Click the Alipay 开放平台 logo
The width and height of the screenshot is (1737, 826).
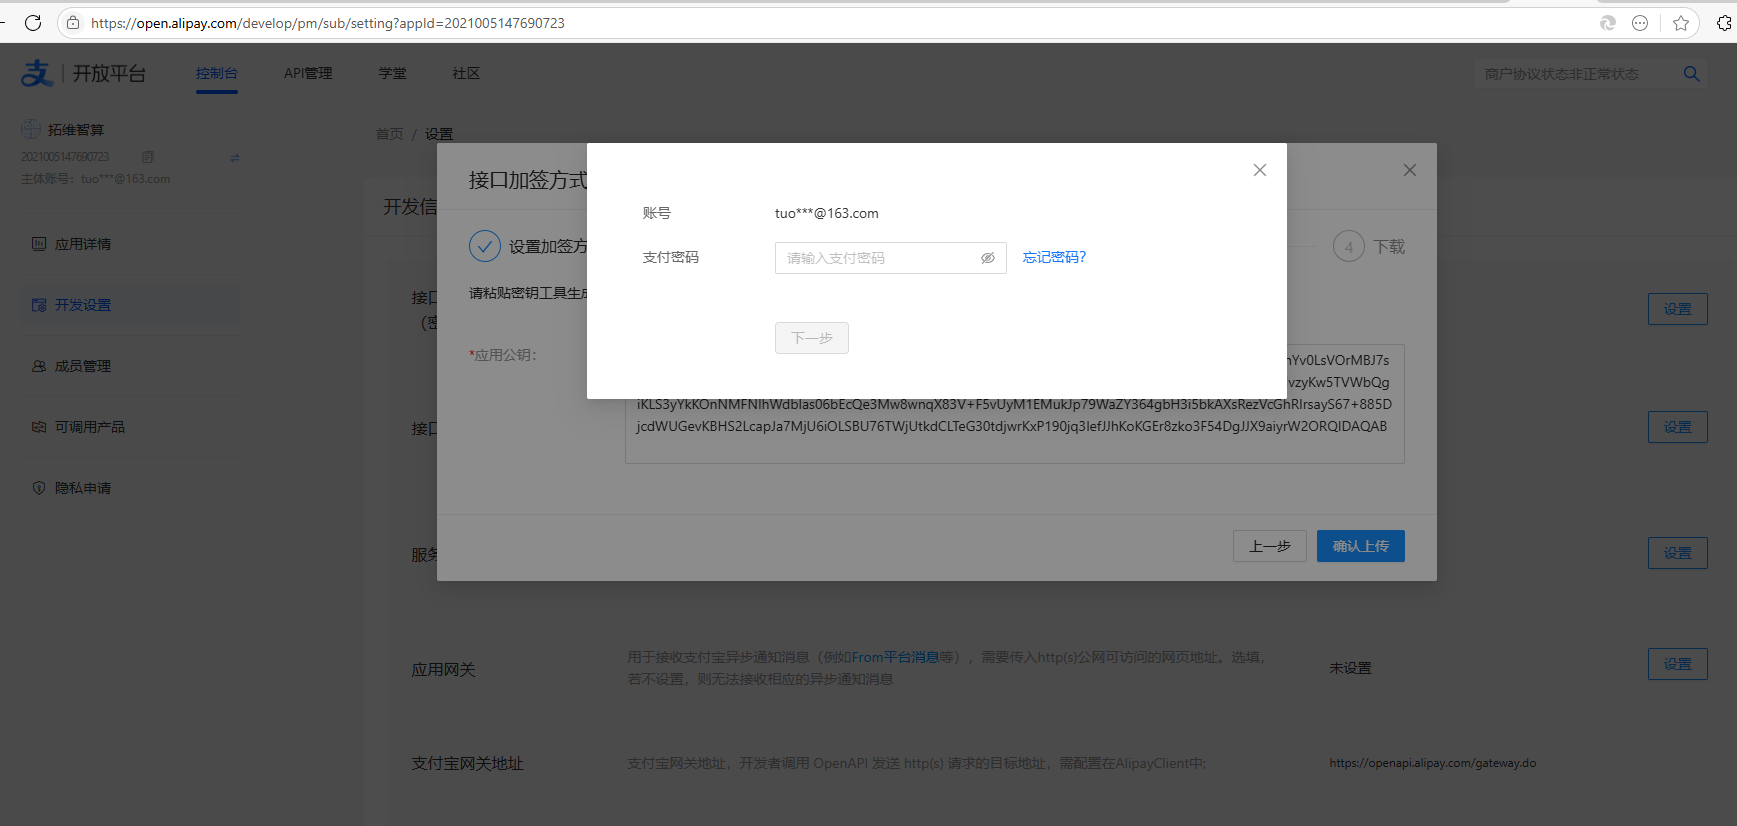coord(84,73)
